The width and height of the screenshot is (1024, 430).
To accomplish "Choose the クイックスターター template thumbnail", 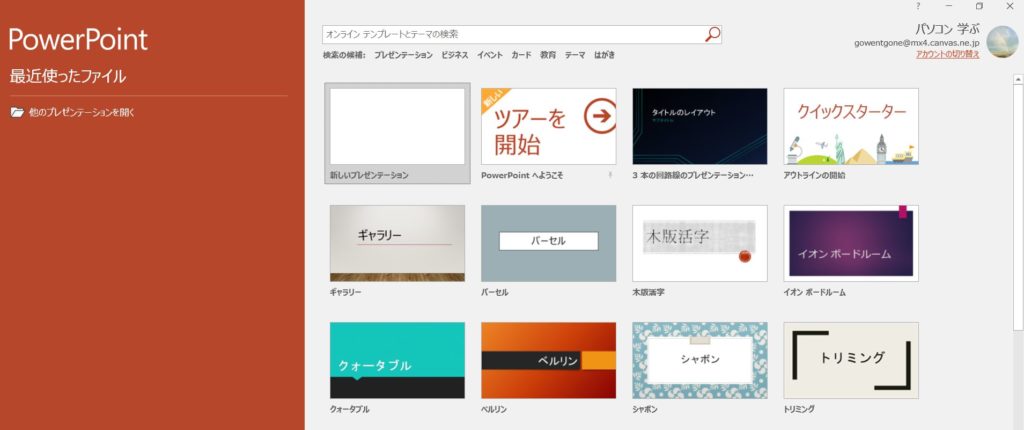I will tap(851, 126).
